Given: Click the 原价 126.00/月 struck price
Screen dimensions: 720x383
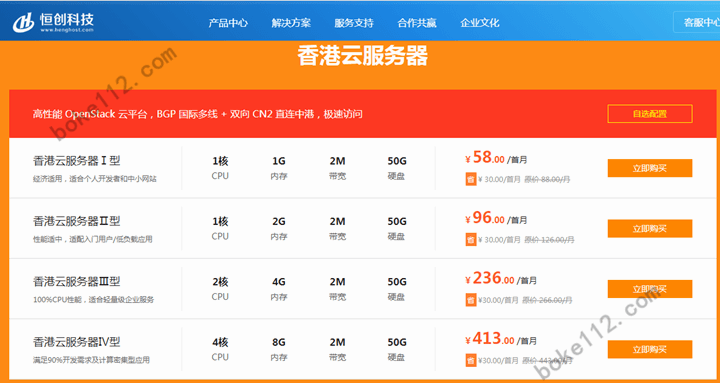Looking at the screenshot, I should [x=549, y=240].
